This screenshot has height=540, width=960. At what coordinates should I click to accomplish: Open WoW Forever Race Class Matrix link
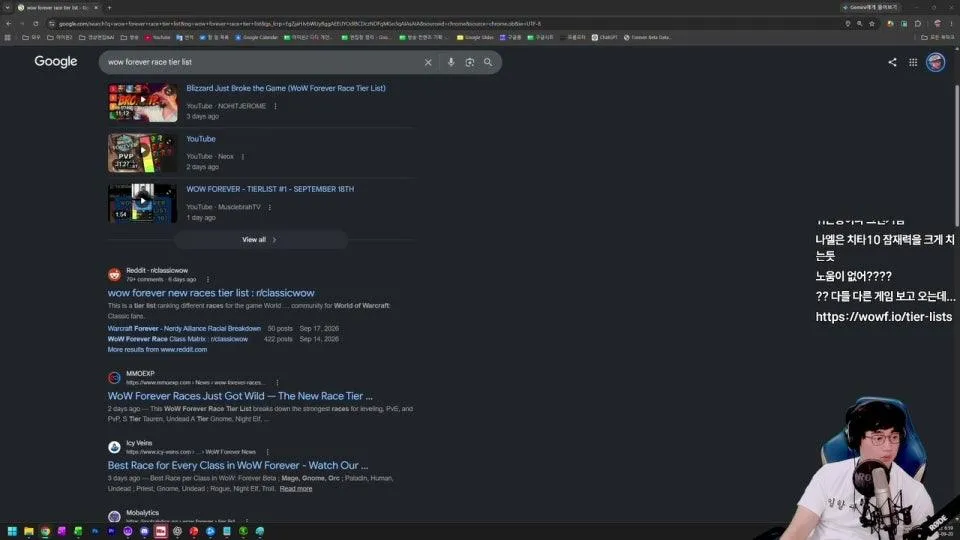coord(178,339)
